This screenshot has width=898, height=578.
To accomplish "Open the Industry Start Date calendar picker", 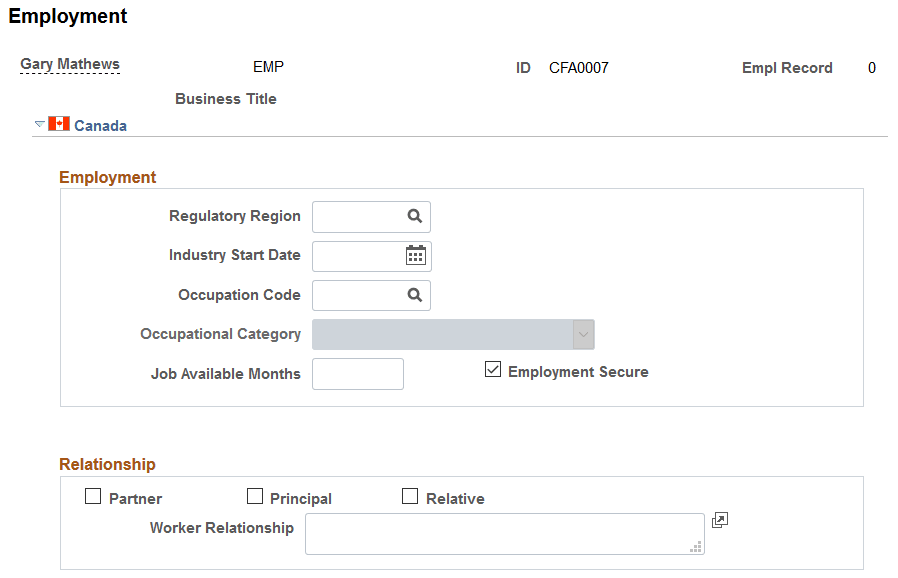I will [x=415, y=256].
